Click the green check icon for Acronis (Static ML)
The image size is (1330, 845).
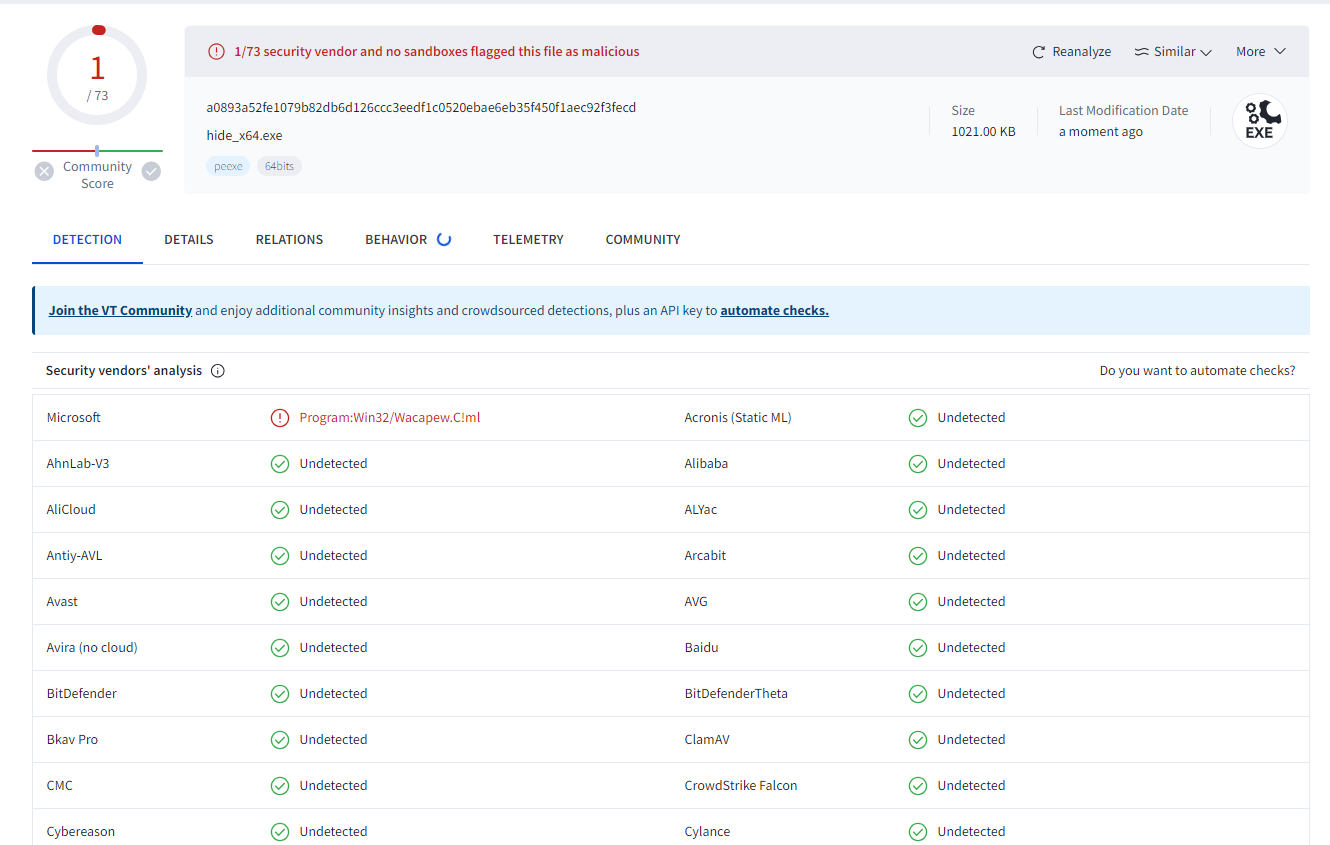tap(918, 418)
